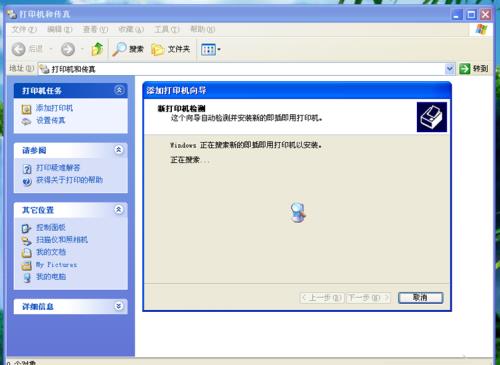Open 扫描仪和照相机 link
Screen dimensions: 500x365
[62, 240]
